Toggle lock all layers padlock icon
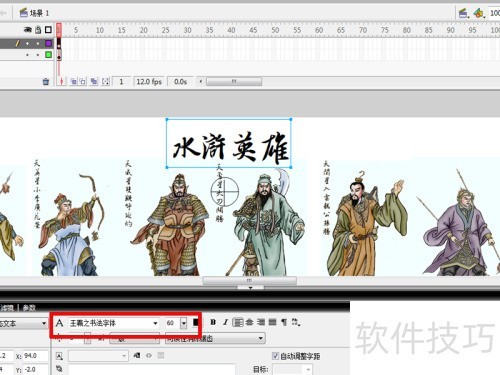This screenshot has width=500, height=375. pos(38,30)
